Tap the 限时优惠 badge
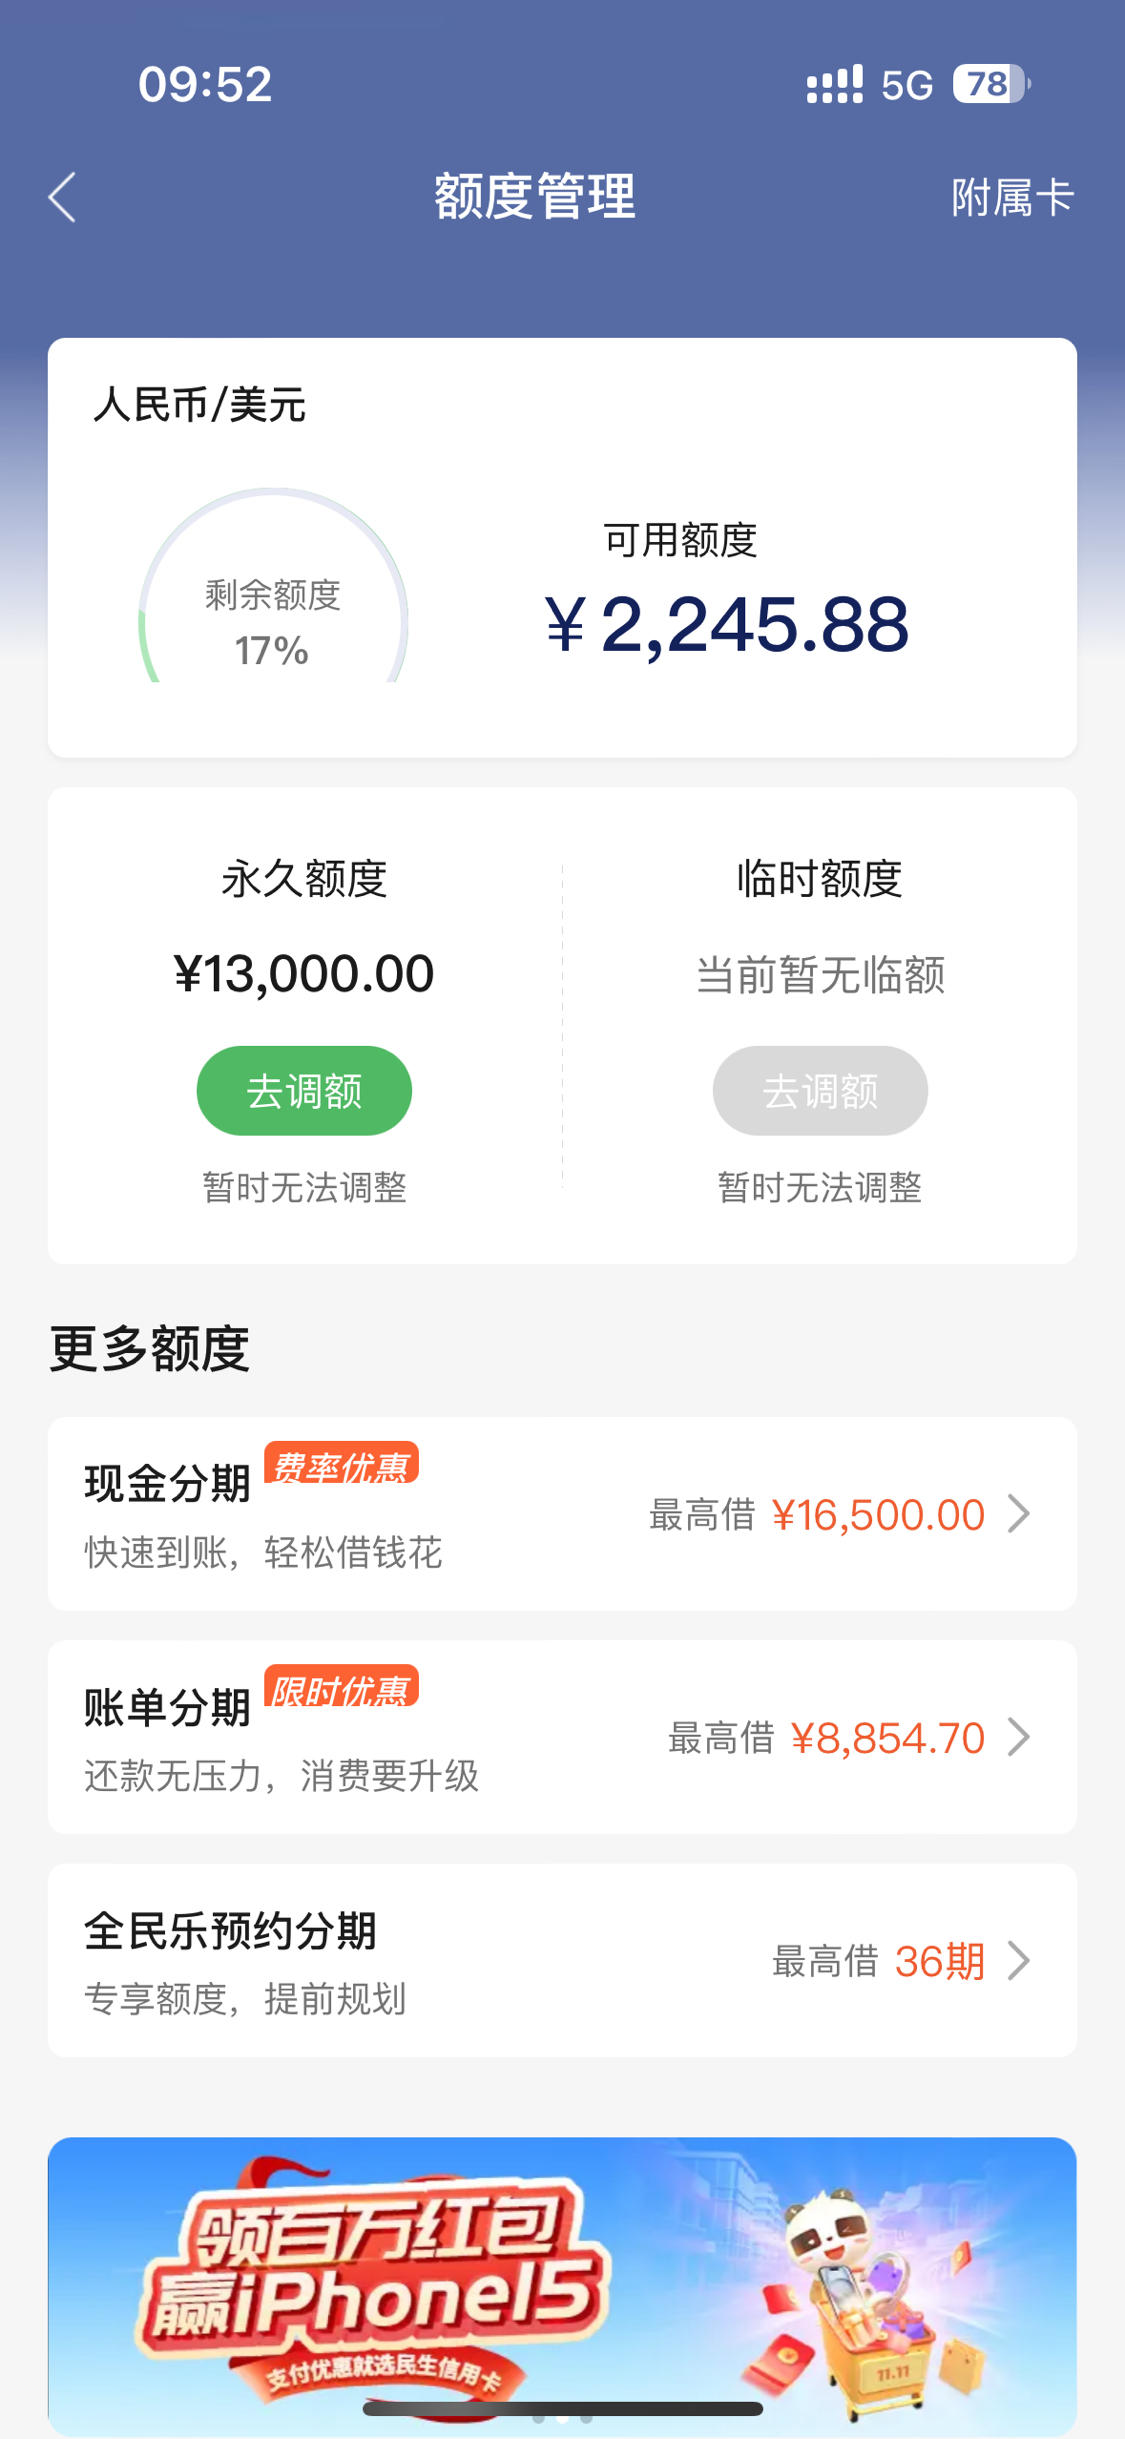1125x2439 pixels. [341, 1687]
